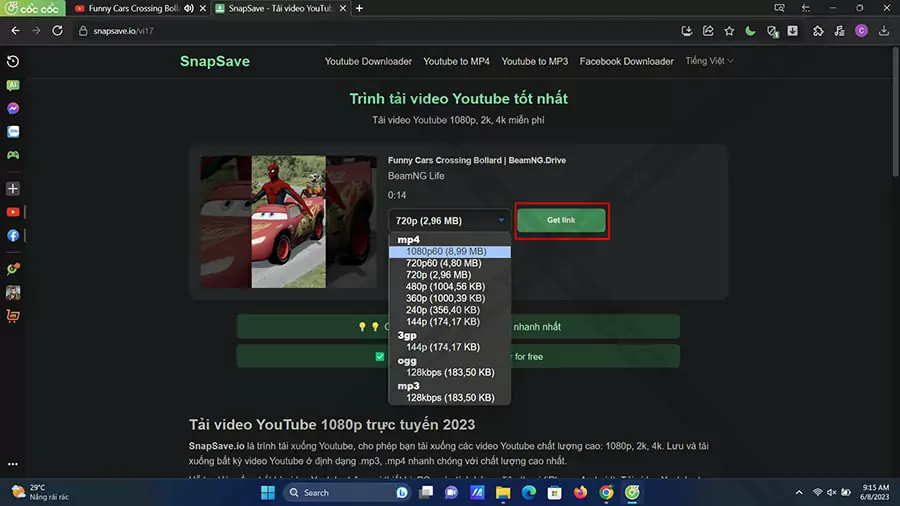Pick 240p (356,40 KB) option
900x506 pixels.
pos(449,310)
